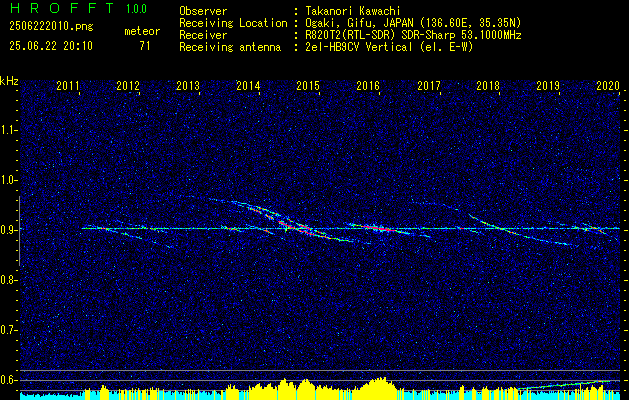Select the filename 2506222010.png
The image size is (629, 400).
51,27
